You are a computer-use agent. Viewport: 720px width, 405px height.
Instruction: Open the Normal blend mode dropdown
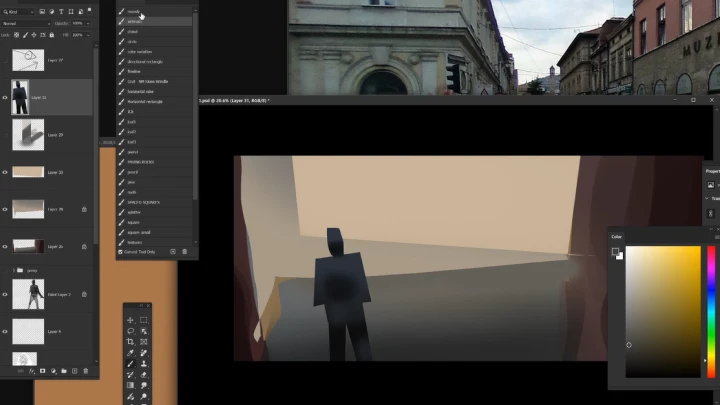coord(26,23)
